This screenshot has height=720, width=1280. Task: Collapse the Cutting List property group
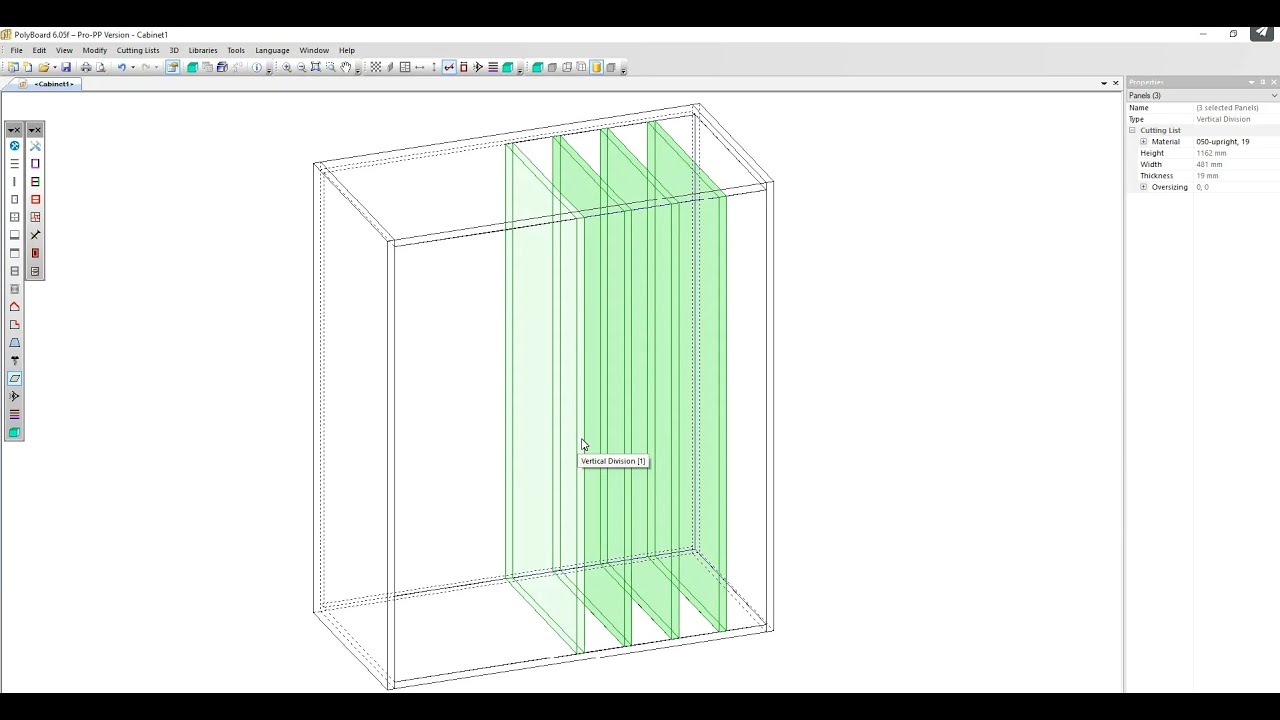[x=1132, y=130]
